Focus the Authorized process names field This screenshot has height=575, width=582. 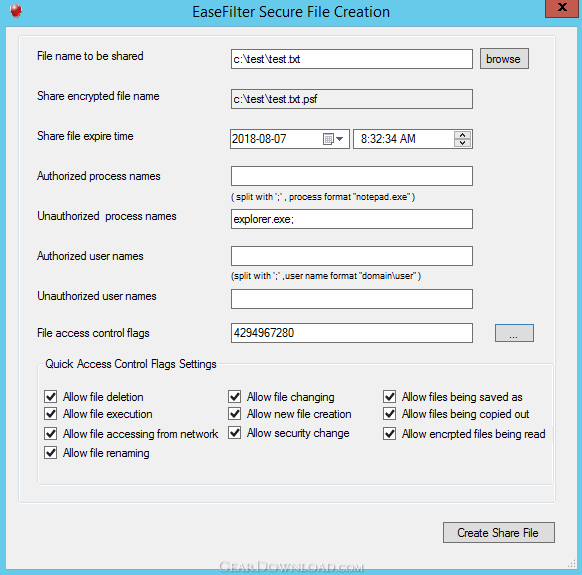(x=352, y=176)
